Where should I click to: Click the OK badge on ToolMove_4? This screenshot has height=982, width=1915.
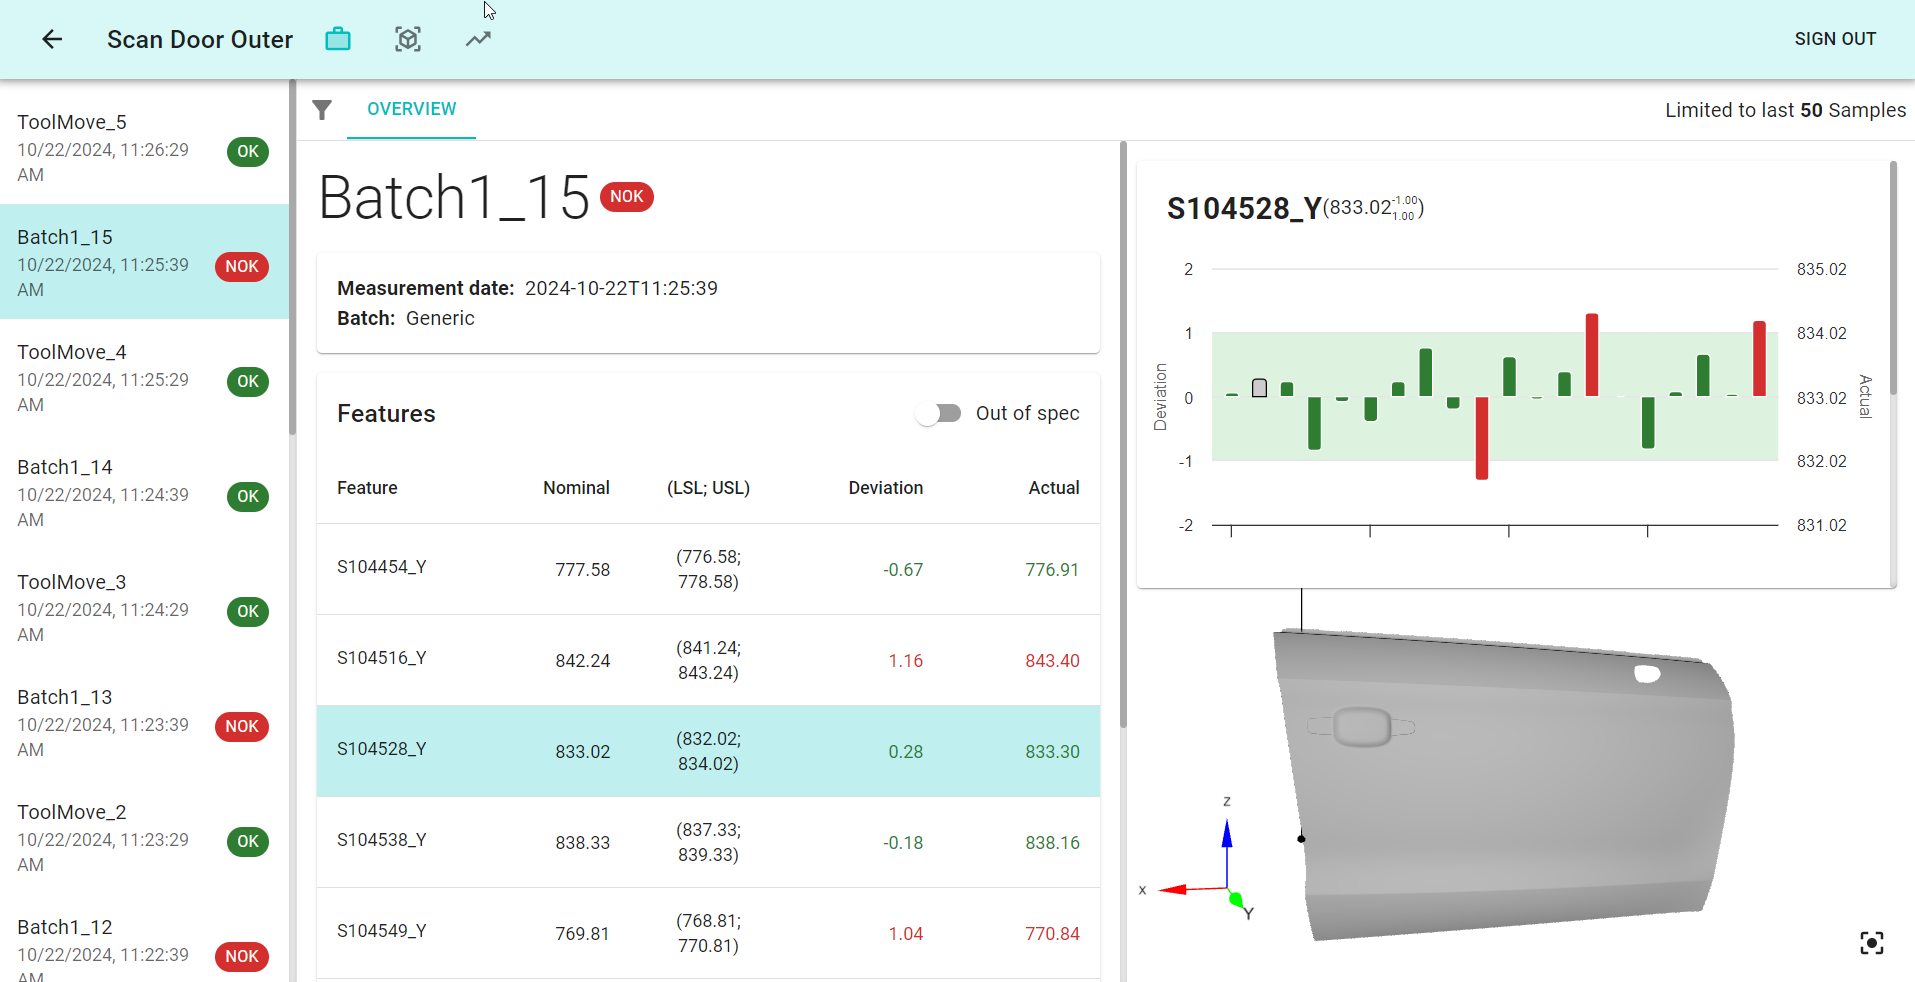point(247,381)
